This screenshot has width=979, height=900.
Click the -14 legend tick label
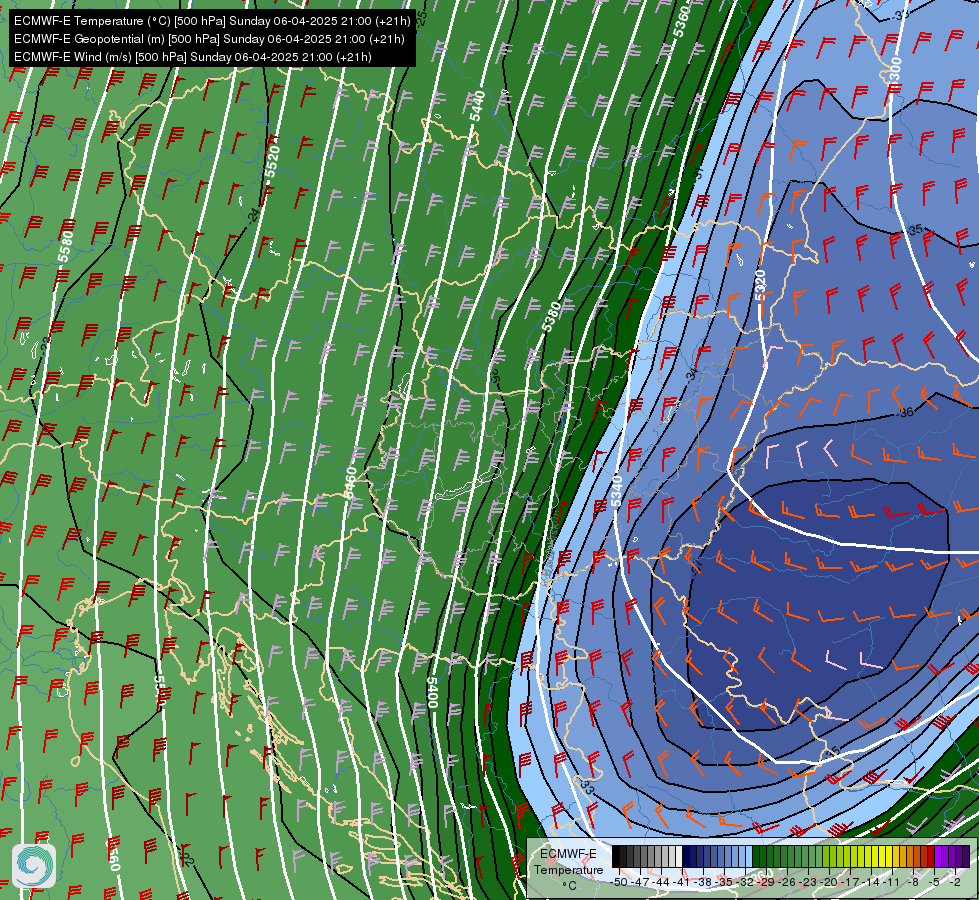(x=870, y=882)
